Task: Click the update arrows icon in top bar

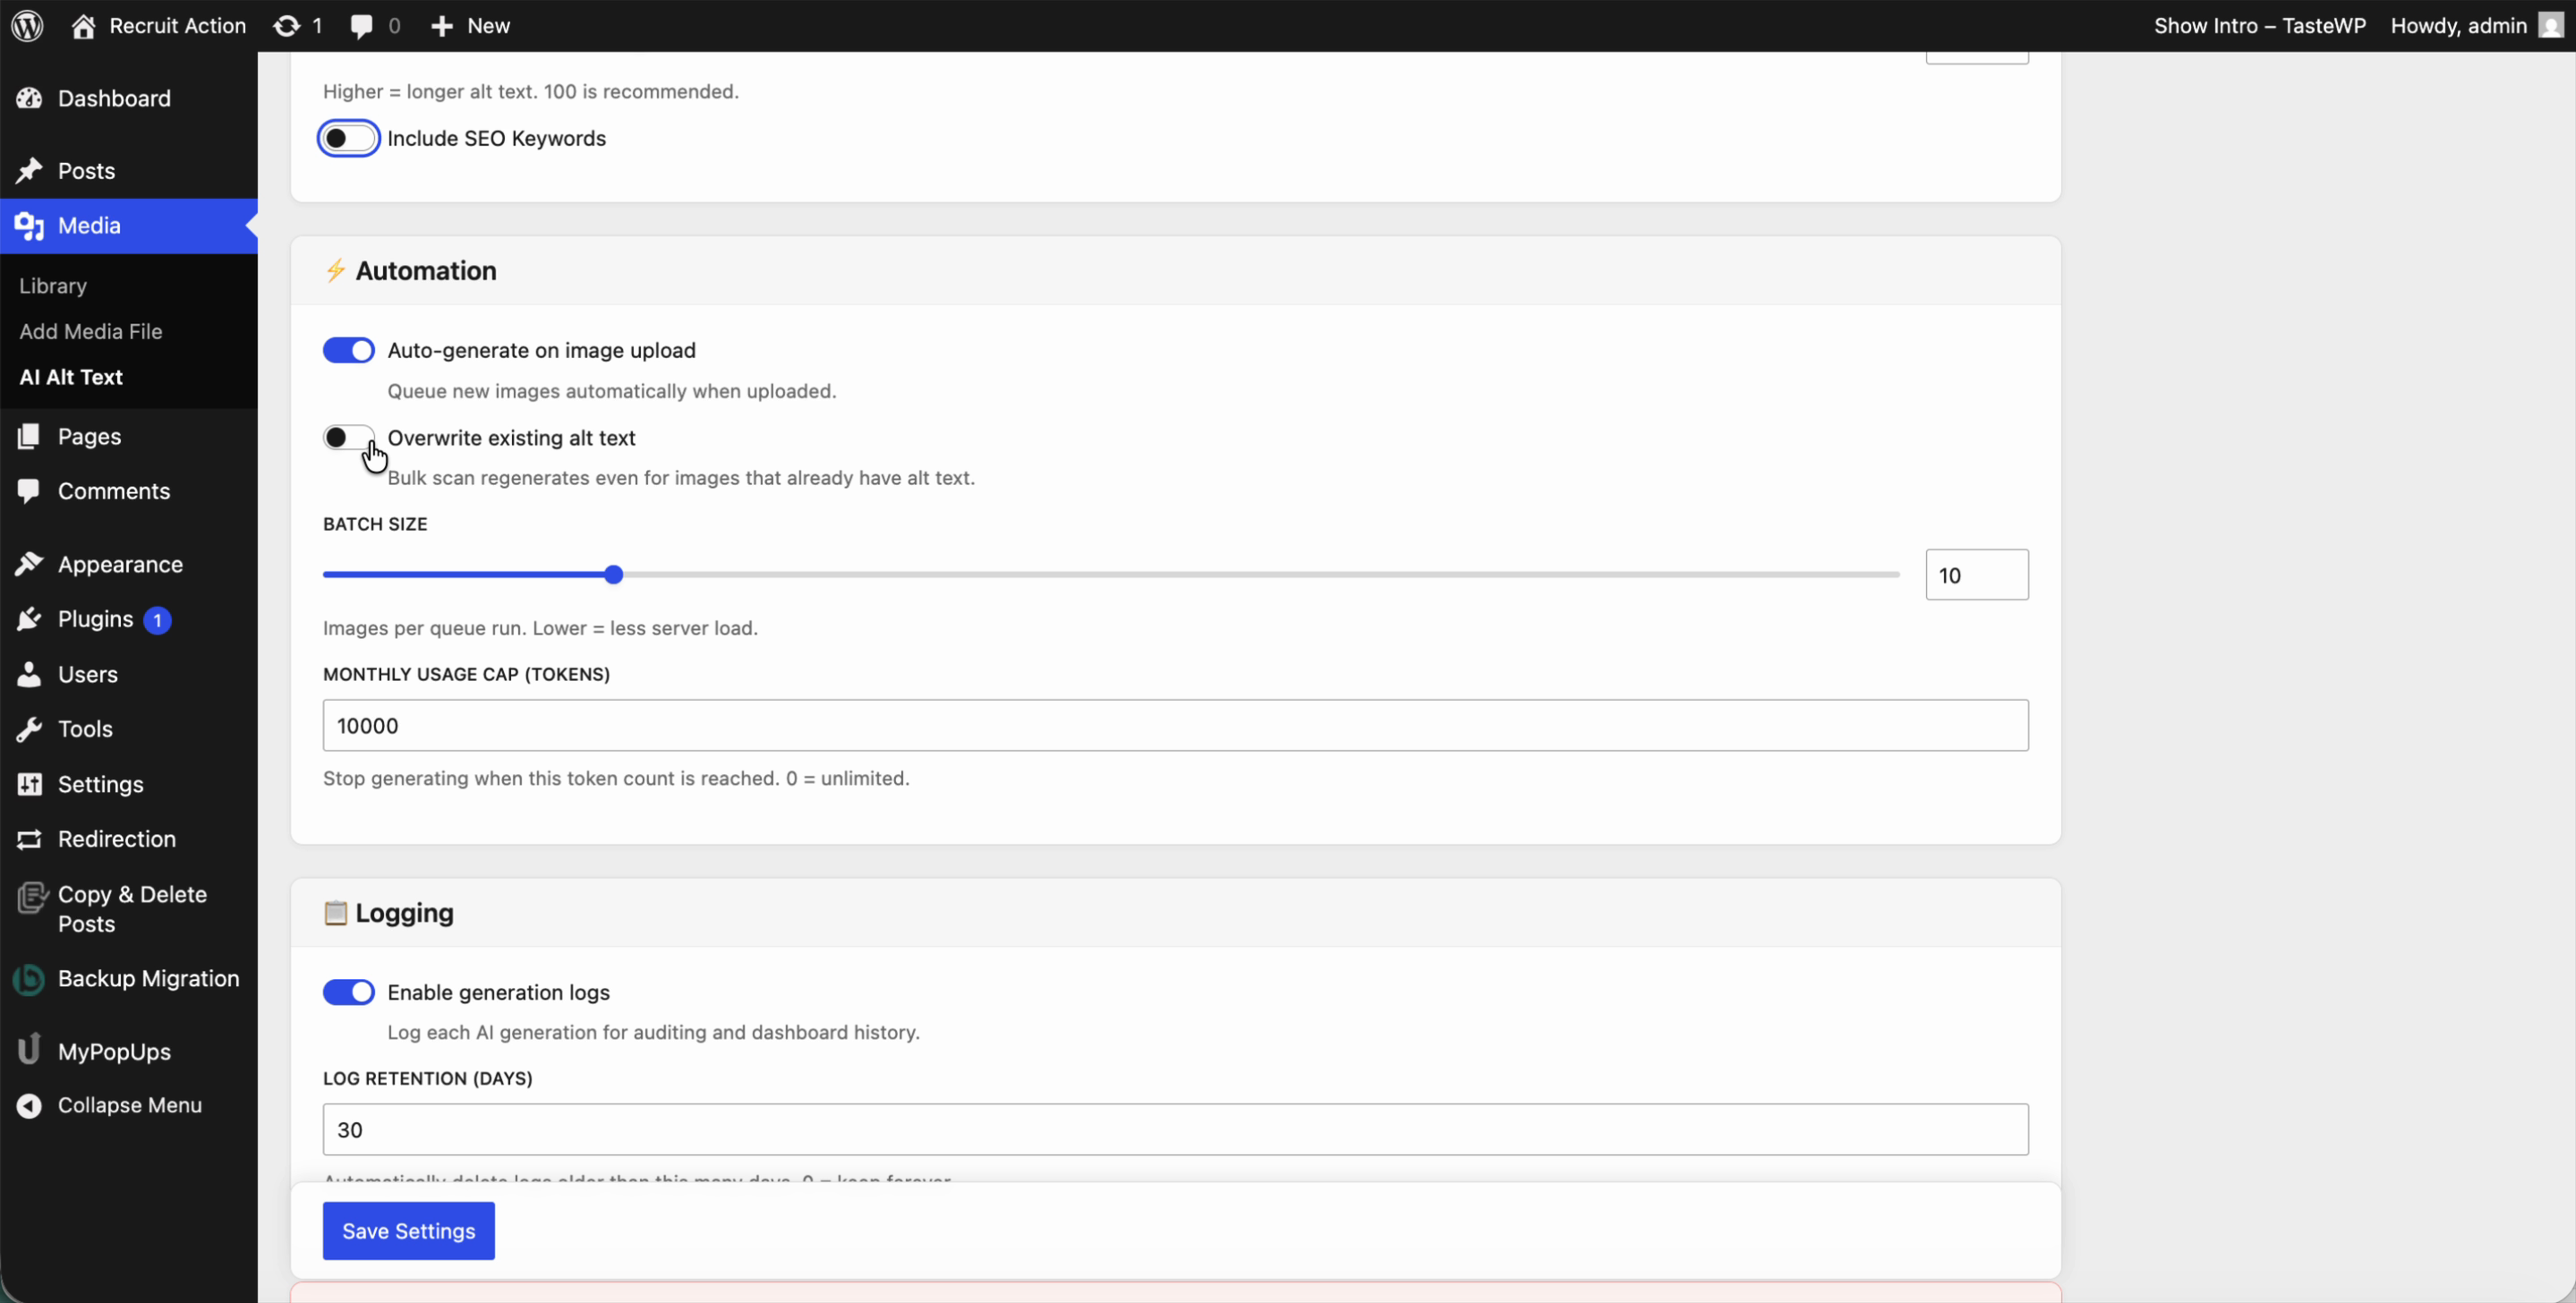Action: coord(289,25)
